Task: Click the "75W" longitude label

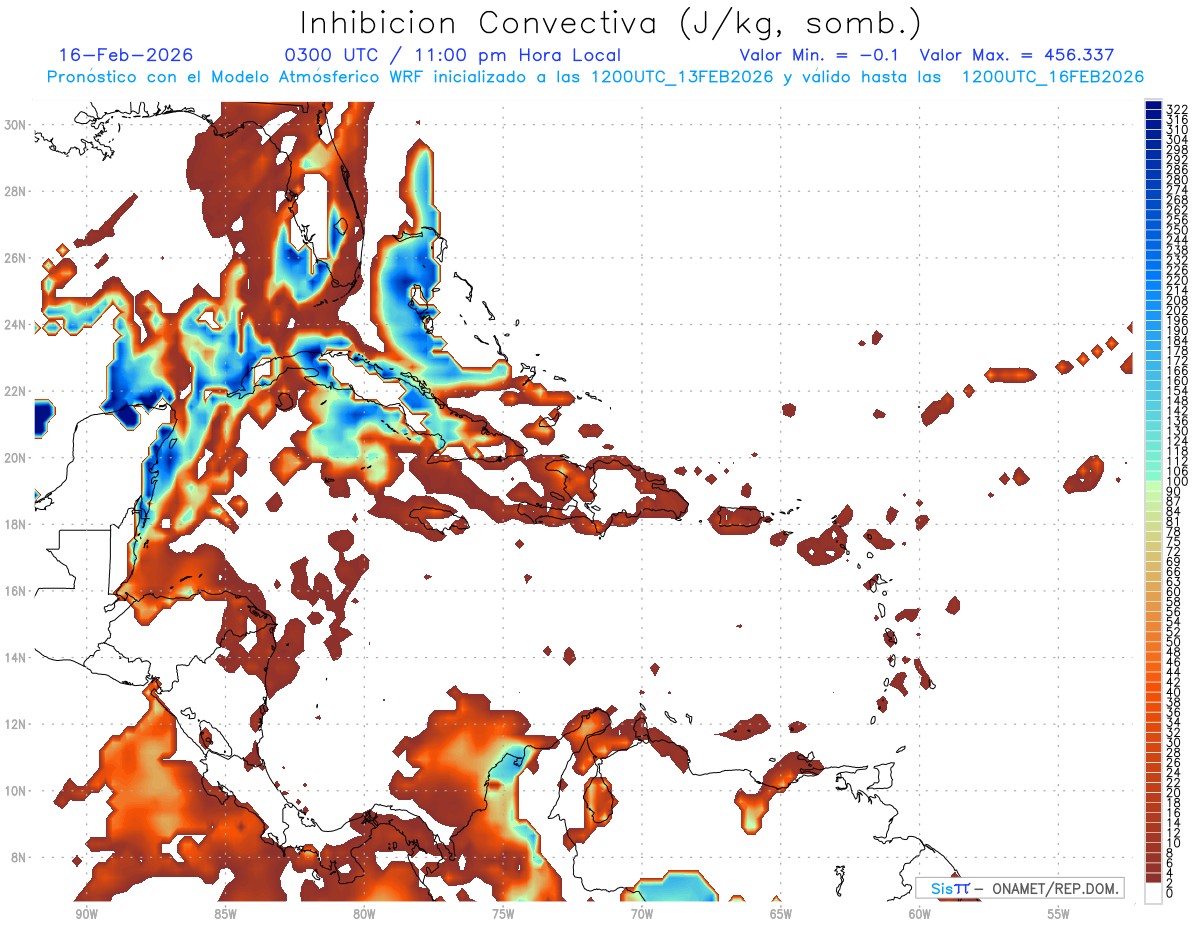Action: pos(503,913)
